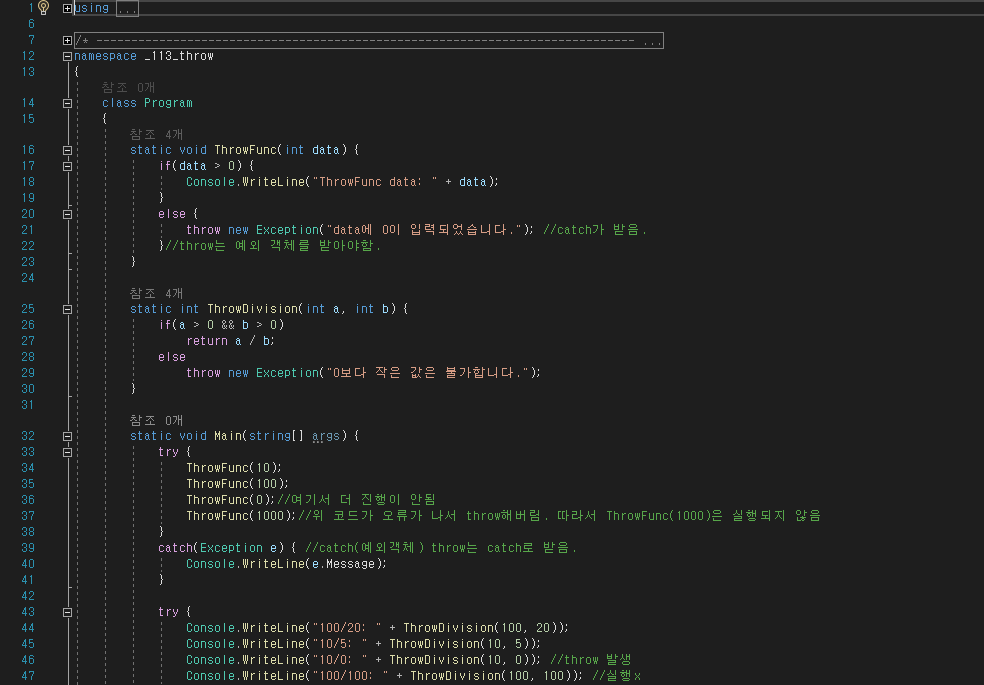The image size is (984, 685).
Task: Click the ThrowFunc(10); call on line 34
Action: click(234, 468)
